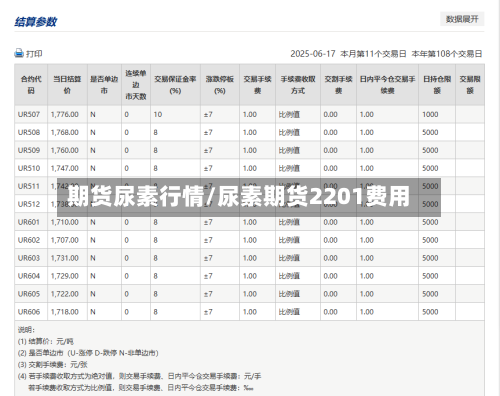The image size is (500, 396).
Task: Click 比例值 in the UR604 row
Action: [289, 276]
